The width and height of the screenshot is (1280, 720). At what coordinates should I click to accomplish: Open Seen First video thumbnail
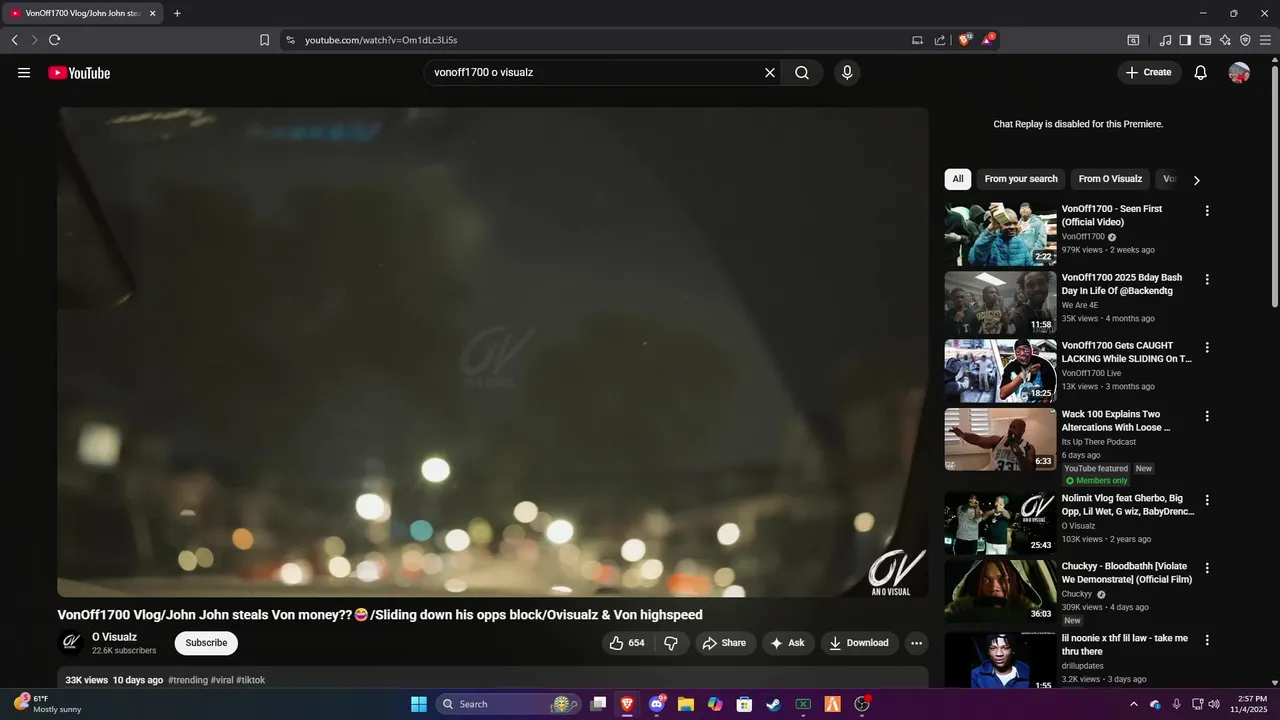(1000, 234)
